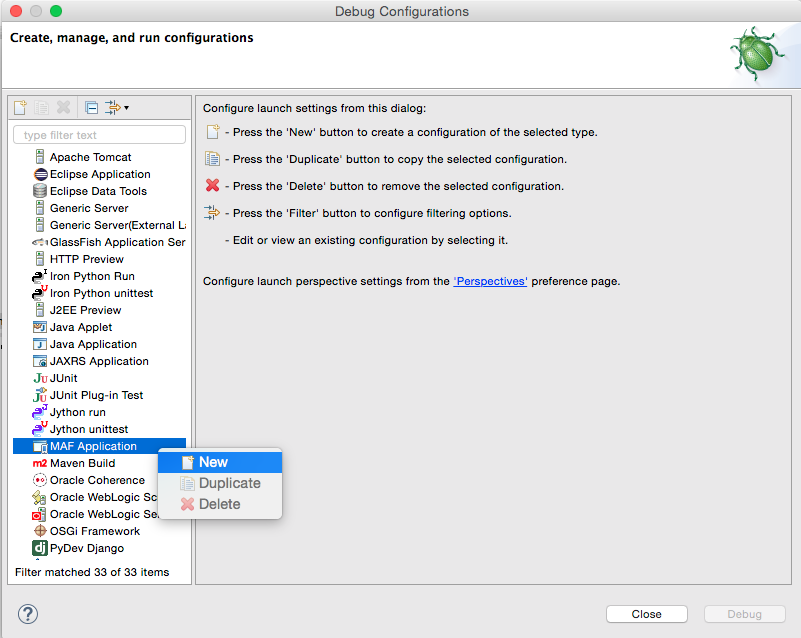
Task: Select Java Application entry
Action: click(93, 344)
